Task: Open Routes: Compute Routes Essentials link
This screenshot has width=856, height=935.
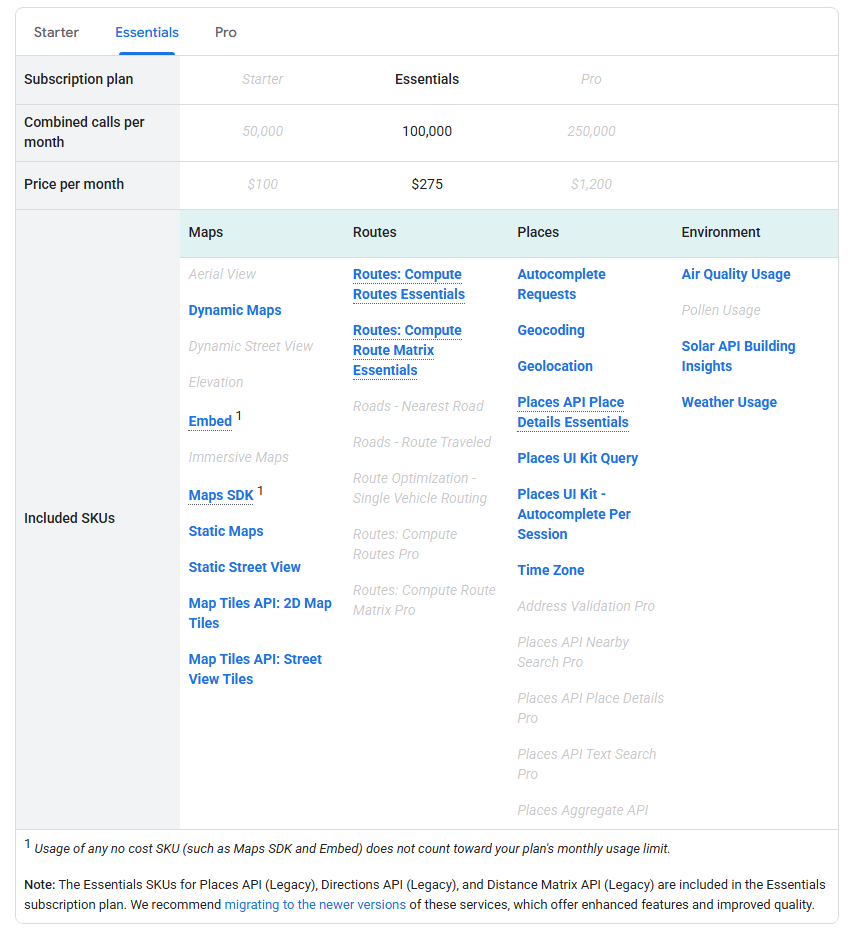Action: click(x=407, y=284)
